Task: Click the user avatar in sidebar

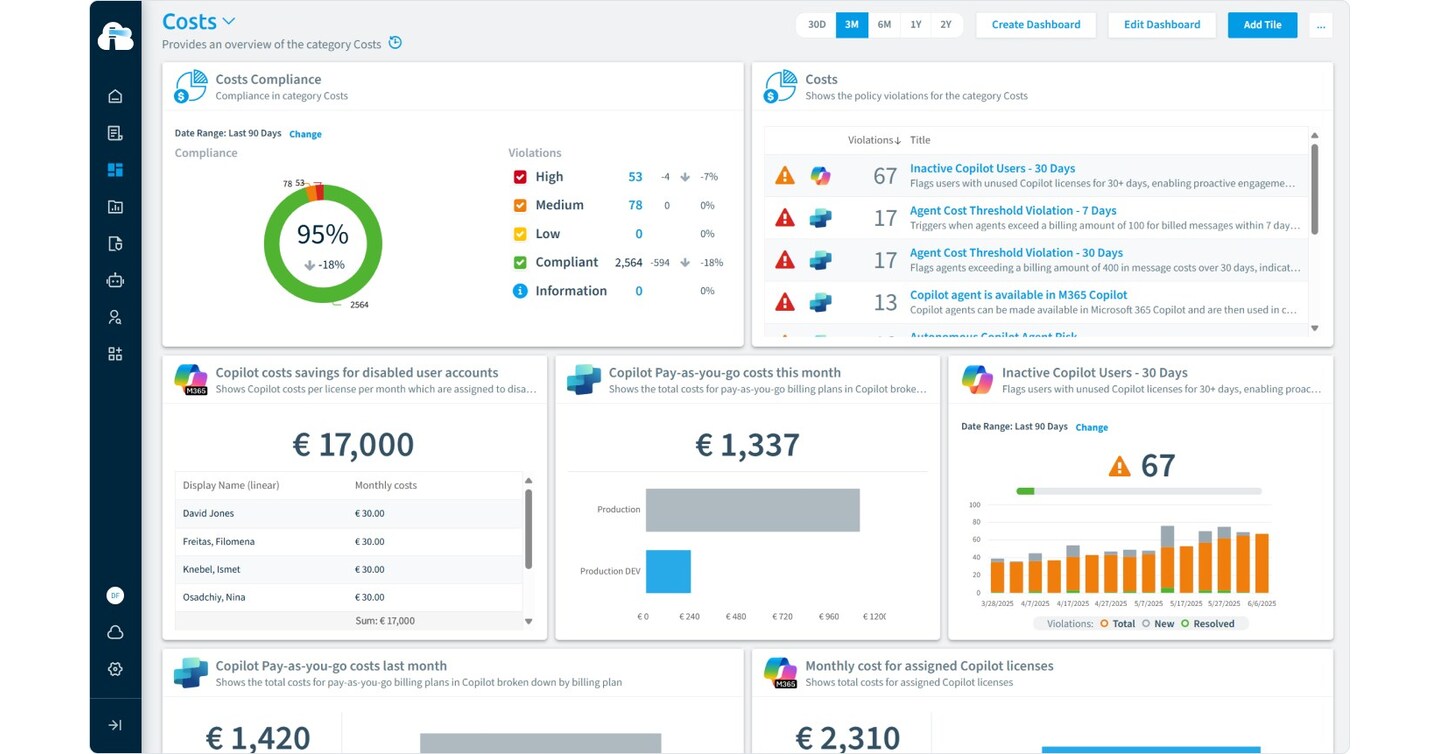Action: point(115,595)
